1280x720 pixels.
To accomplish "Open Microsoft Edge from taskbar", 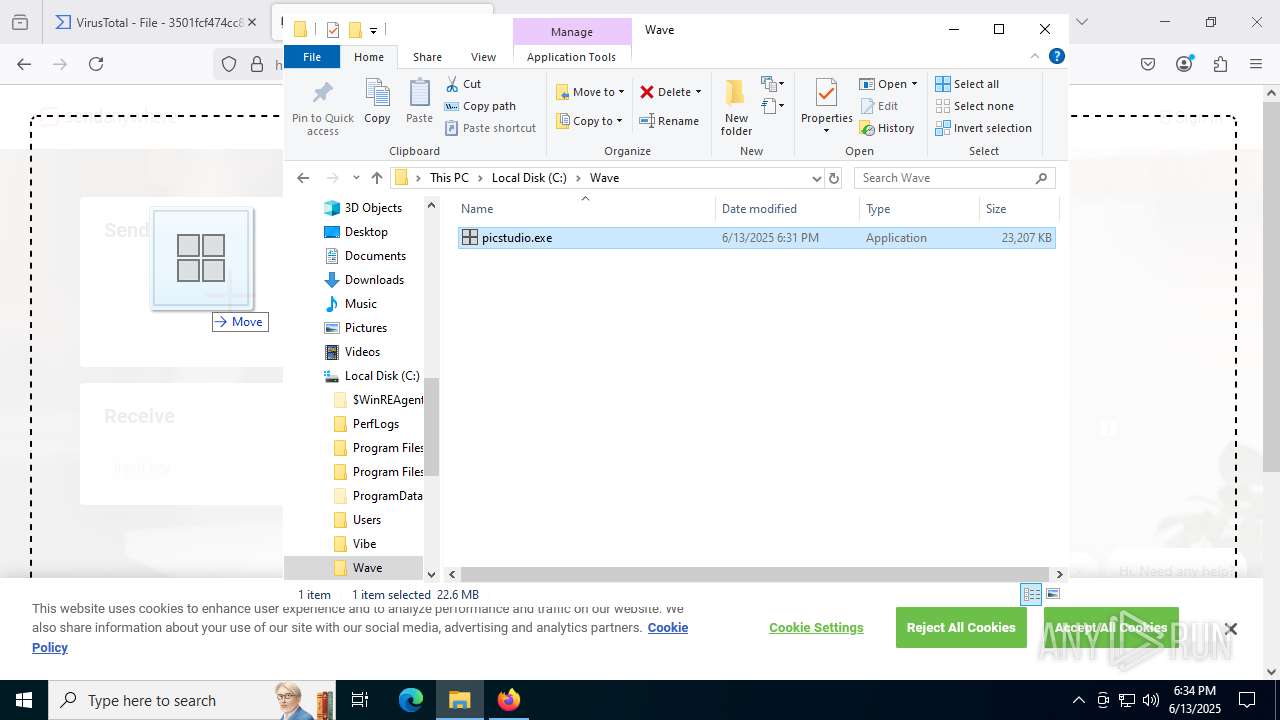I will click(x=411, y=700).
